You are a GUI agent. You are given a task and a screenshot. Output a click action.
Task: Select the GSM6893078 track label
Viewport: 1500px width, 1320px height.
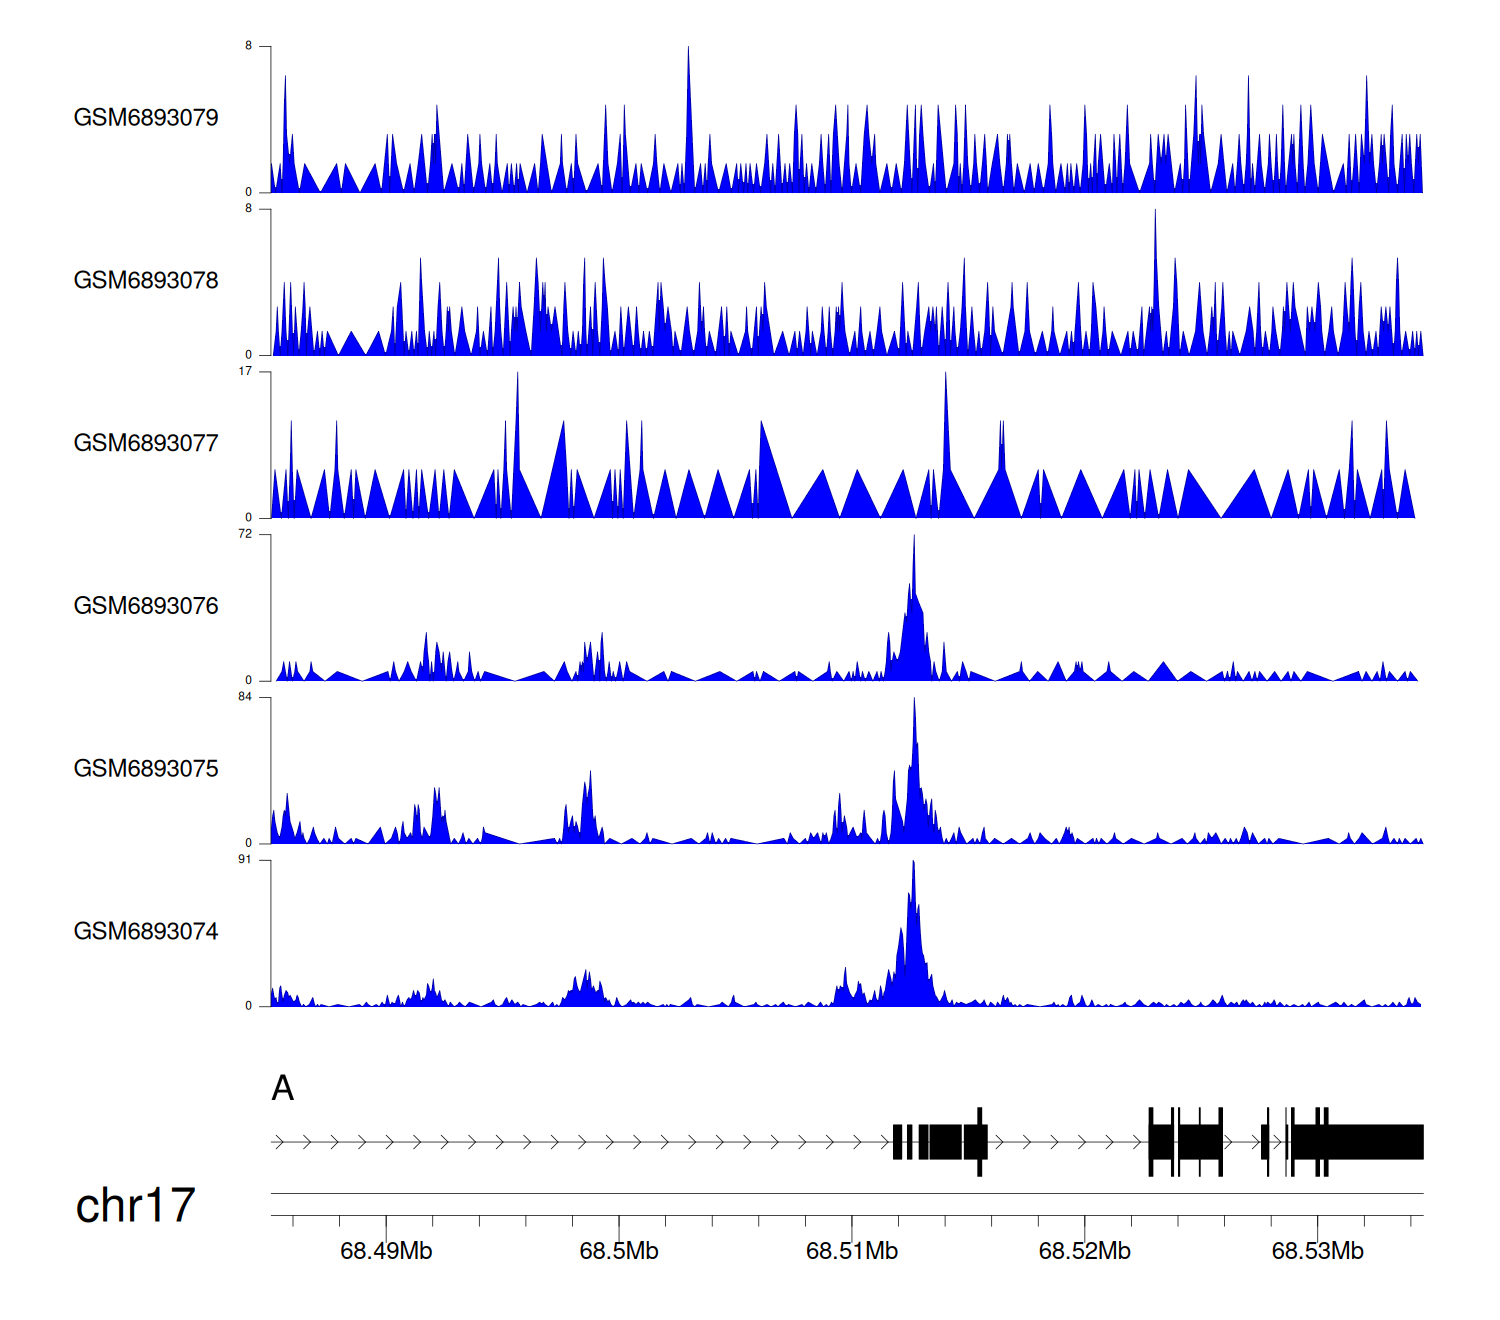[146, 281]
